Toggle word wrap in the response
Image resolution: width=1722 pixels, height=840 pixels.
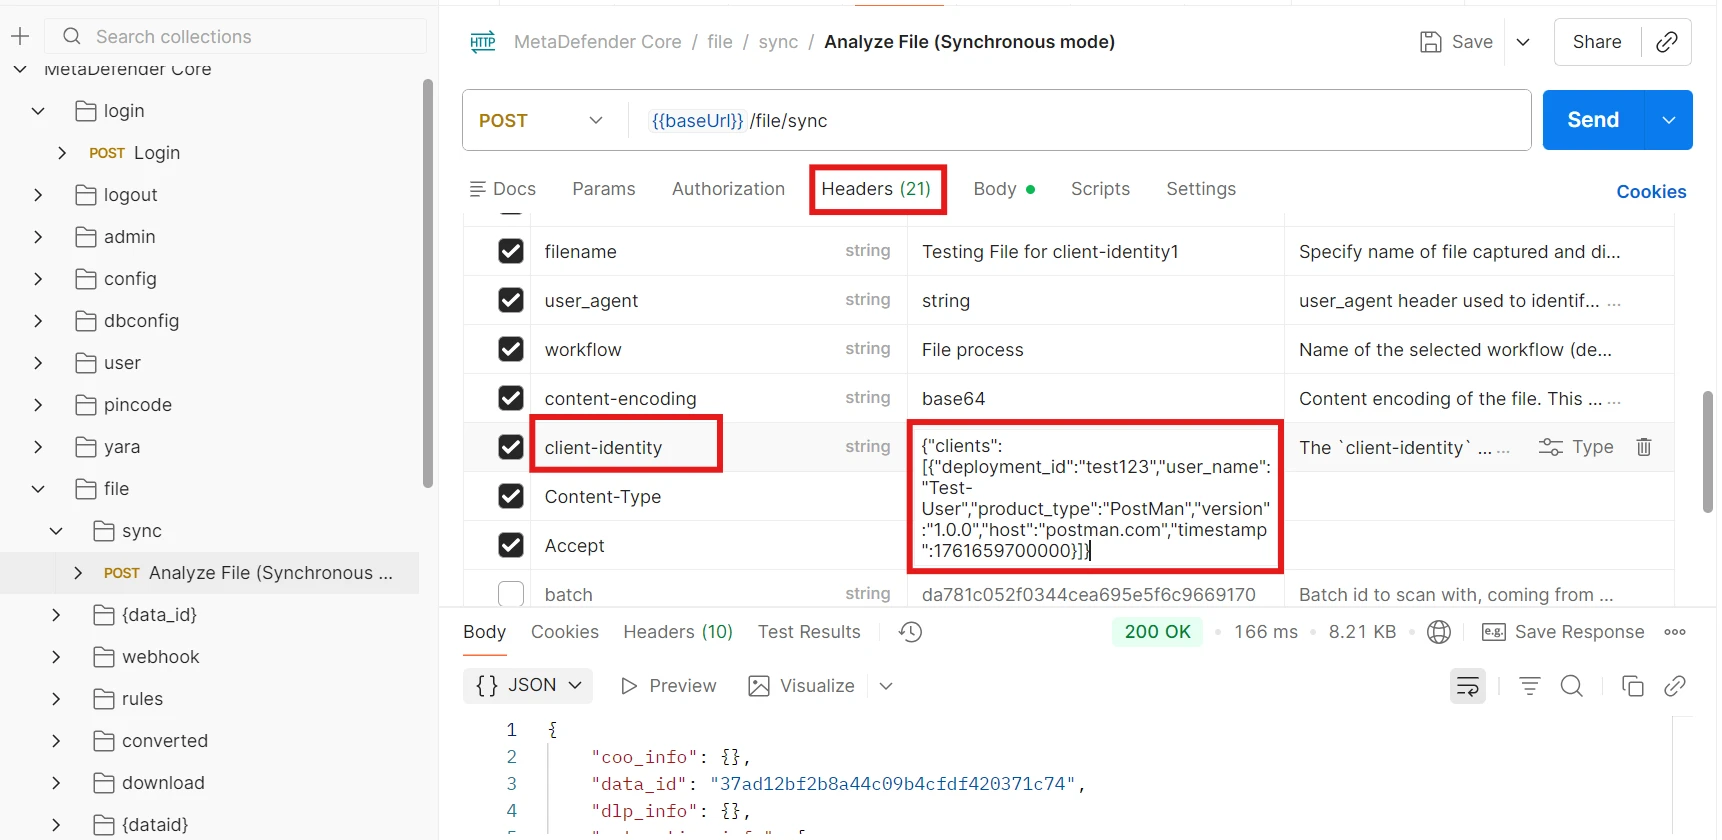1467,686
